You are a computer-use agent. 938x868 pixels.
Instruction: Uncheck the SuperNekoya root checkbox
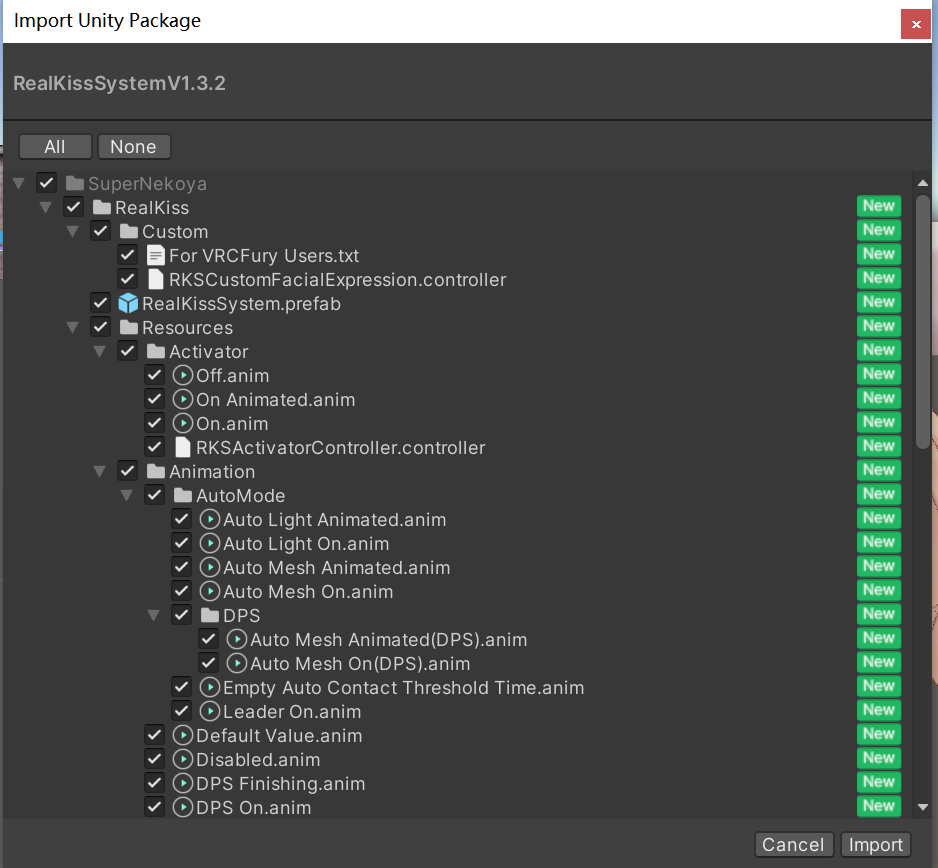[x=46, y=183]
